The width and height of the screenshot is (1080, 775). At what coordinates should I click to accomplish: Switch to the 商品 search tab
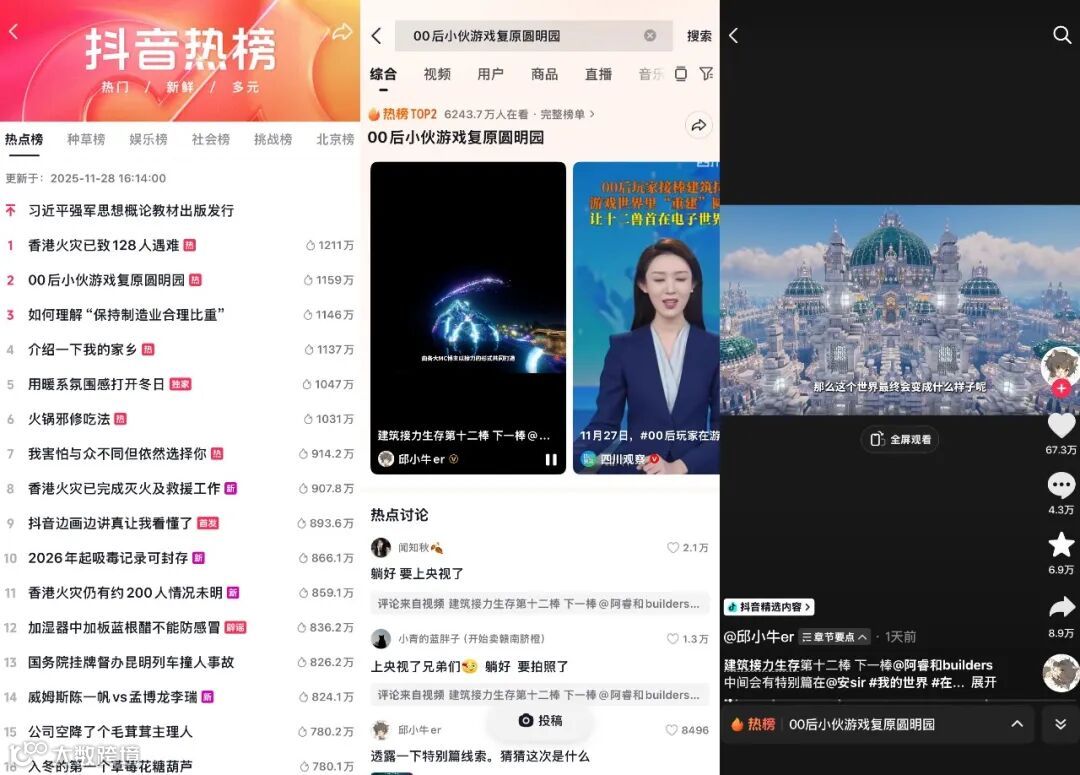click(544, 74)
